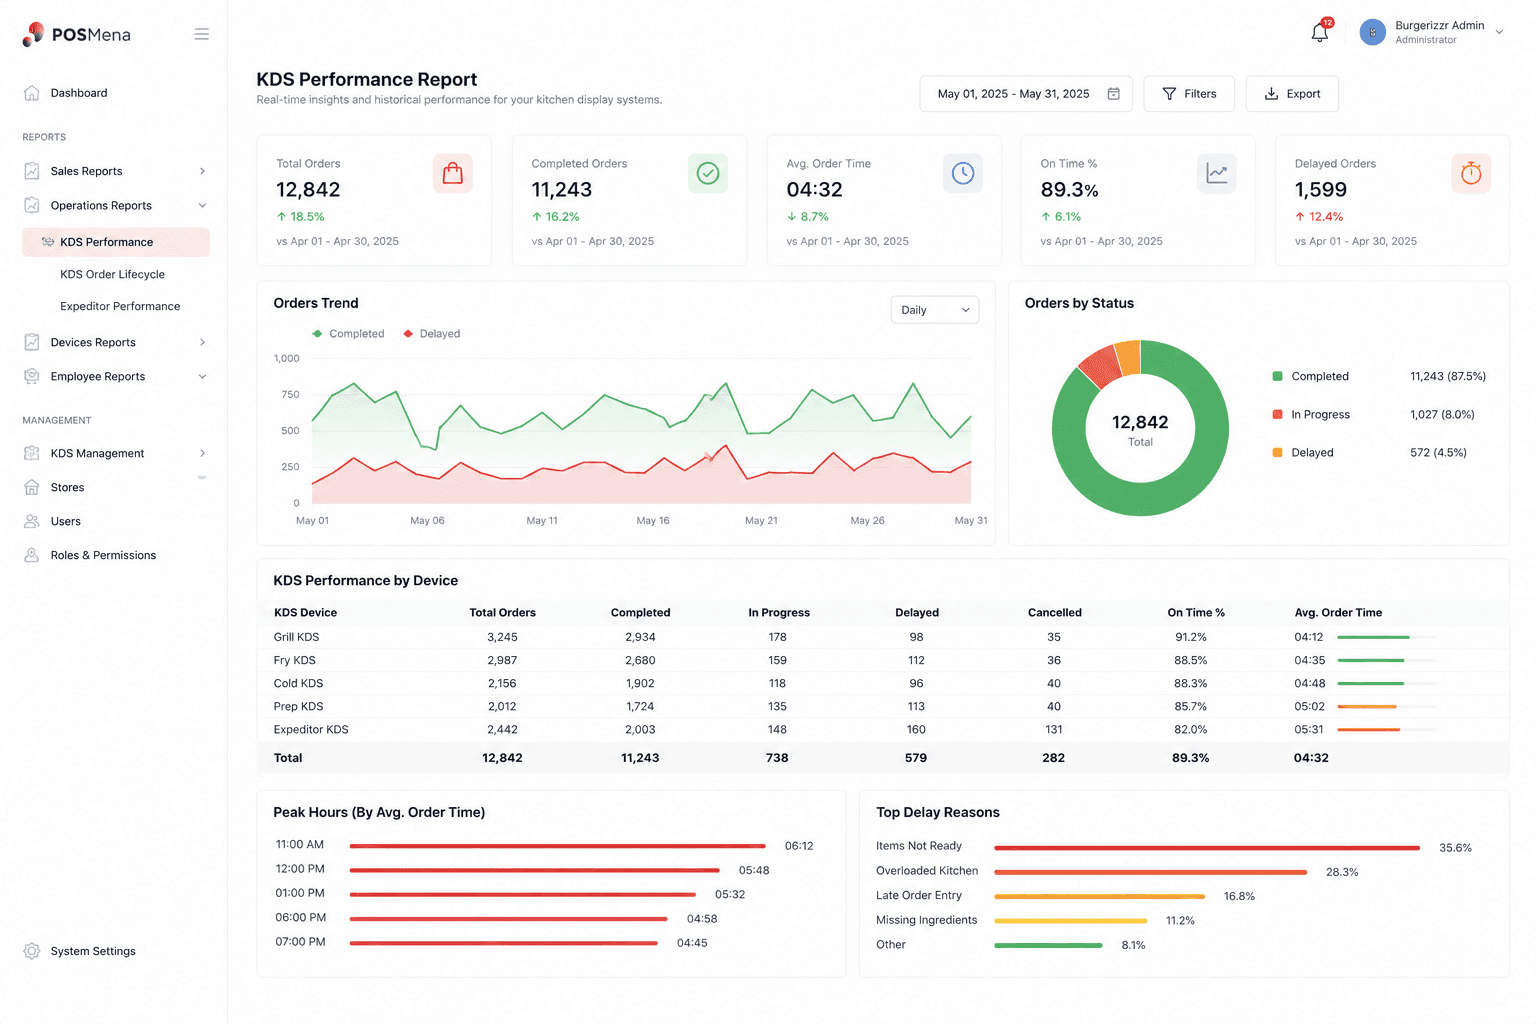Expand Devices Reports chevron
Viewport: 1536px width, 1024px height.
point(202,342)
